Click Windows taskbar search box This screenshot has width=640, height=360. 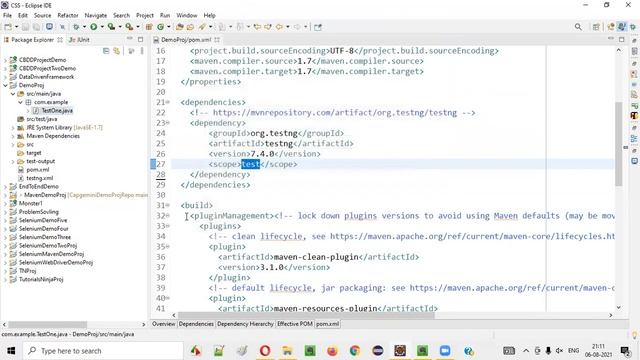[x=103, y=351]
